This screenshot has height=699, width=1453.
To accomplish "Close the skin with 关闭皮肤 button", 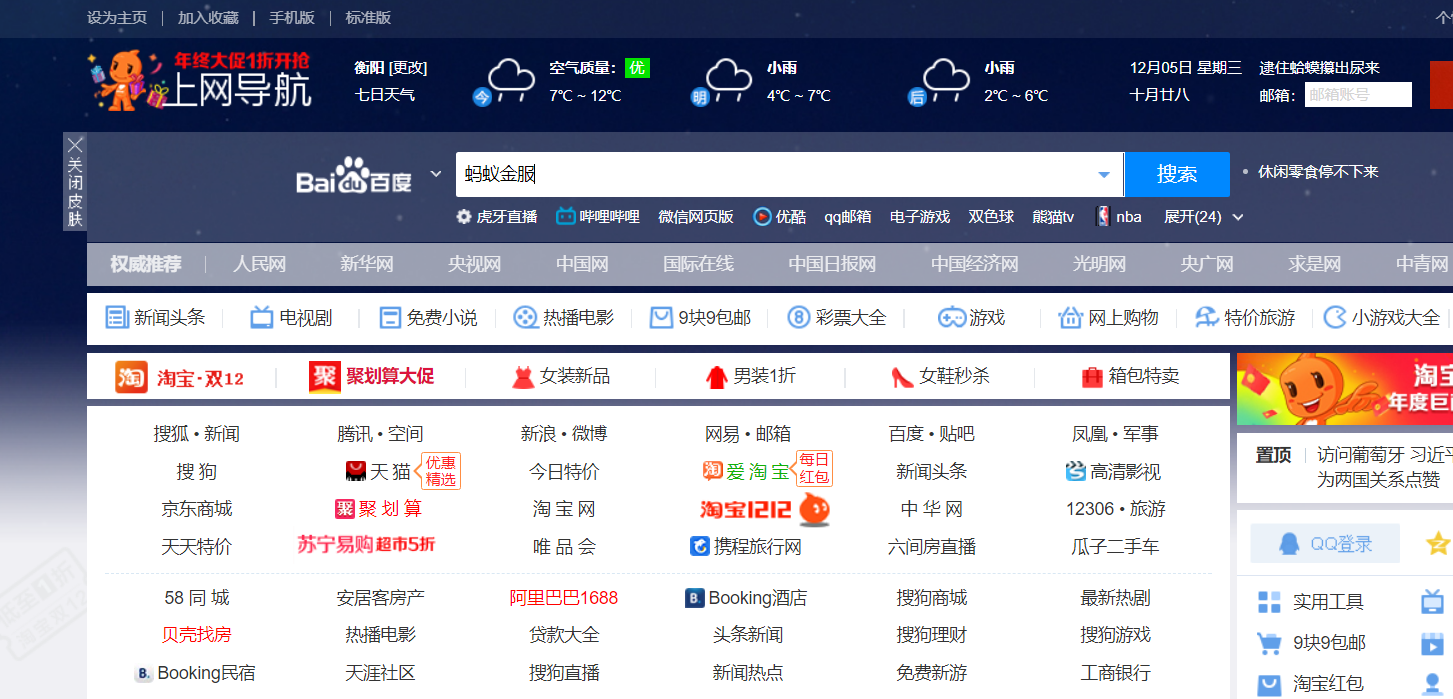I will coord(75,181).
